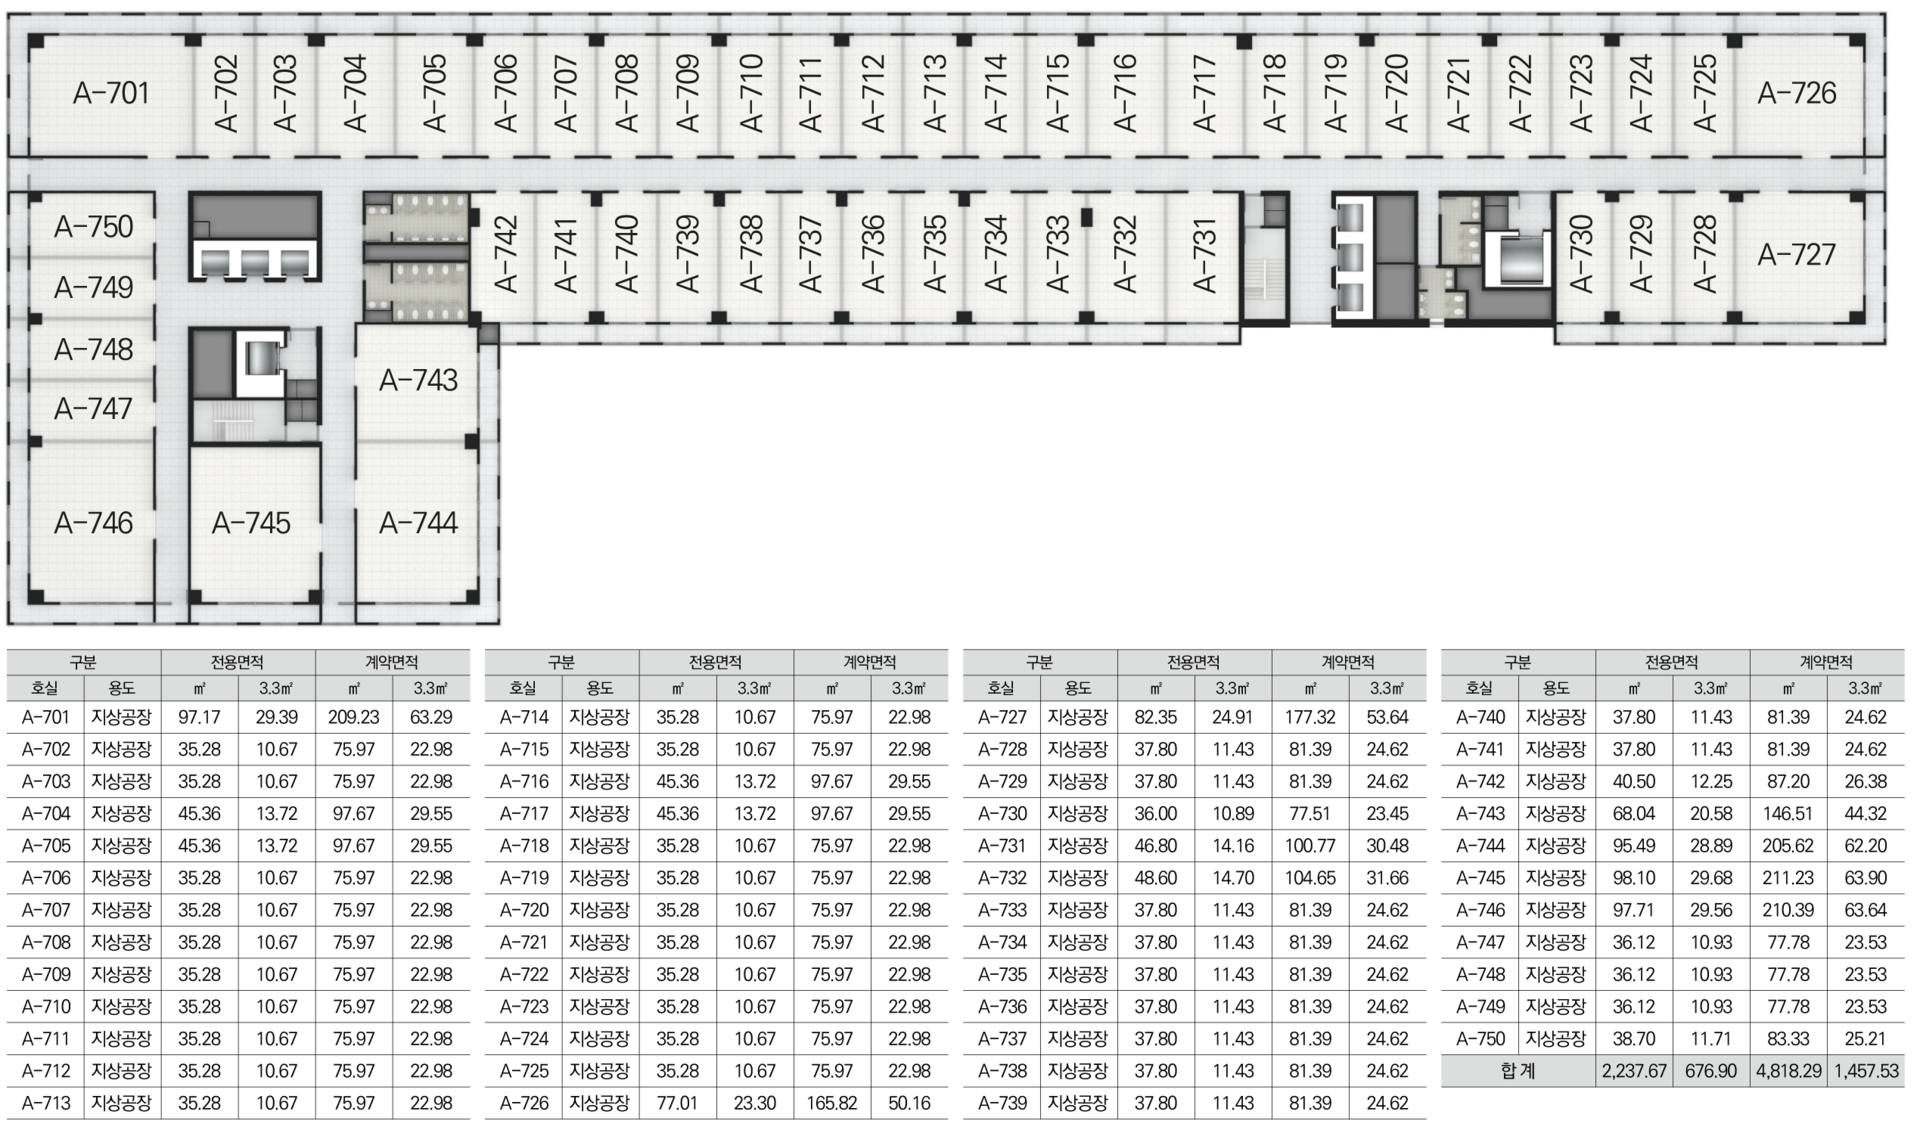The image size is (1920, 1130).
Task: Select room A-727 on the floor plan
Action: 1797,254
